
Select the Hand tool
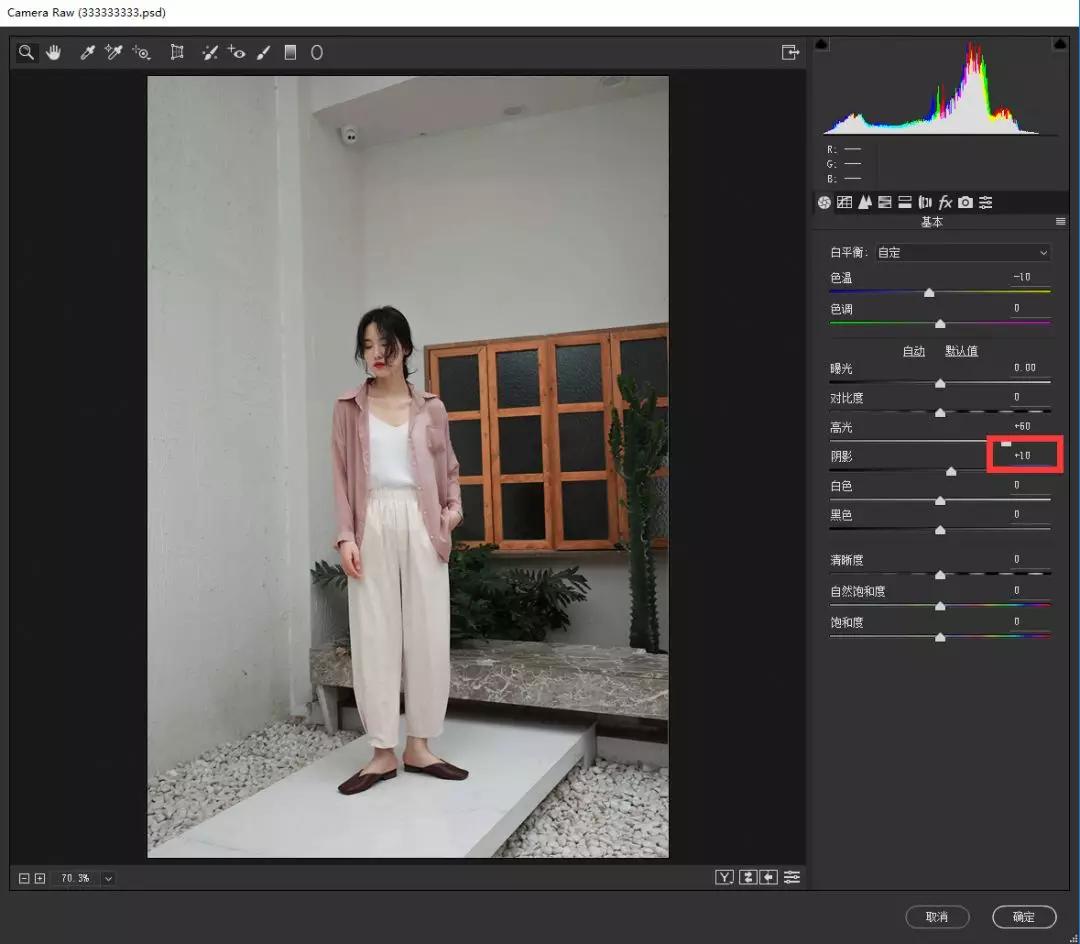53,52
